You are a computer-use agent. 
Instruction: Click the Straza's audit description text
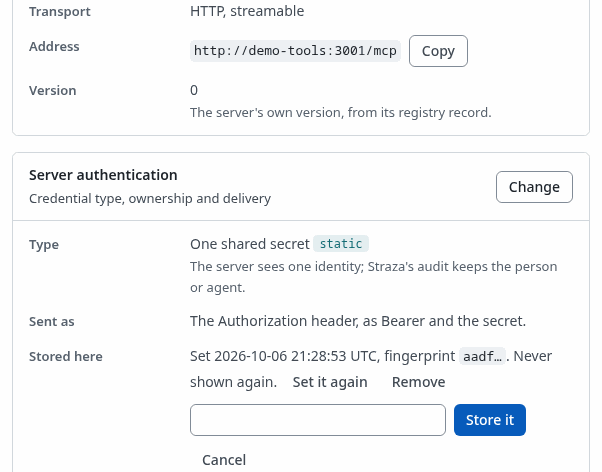[x=374, y=277]
